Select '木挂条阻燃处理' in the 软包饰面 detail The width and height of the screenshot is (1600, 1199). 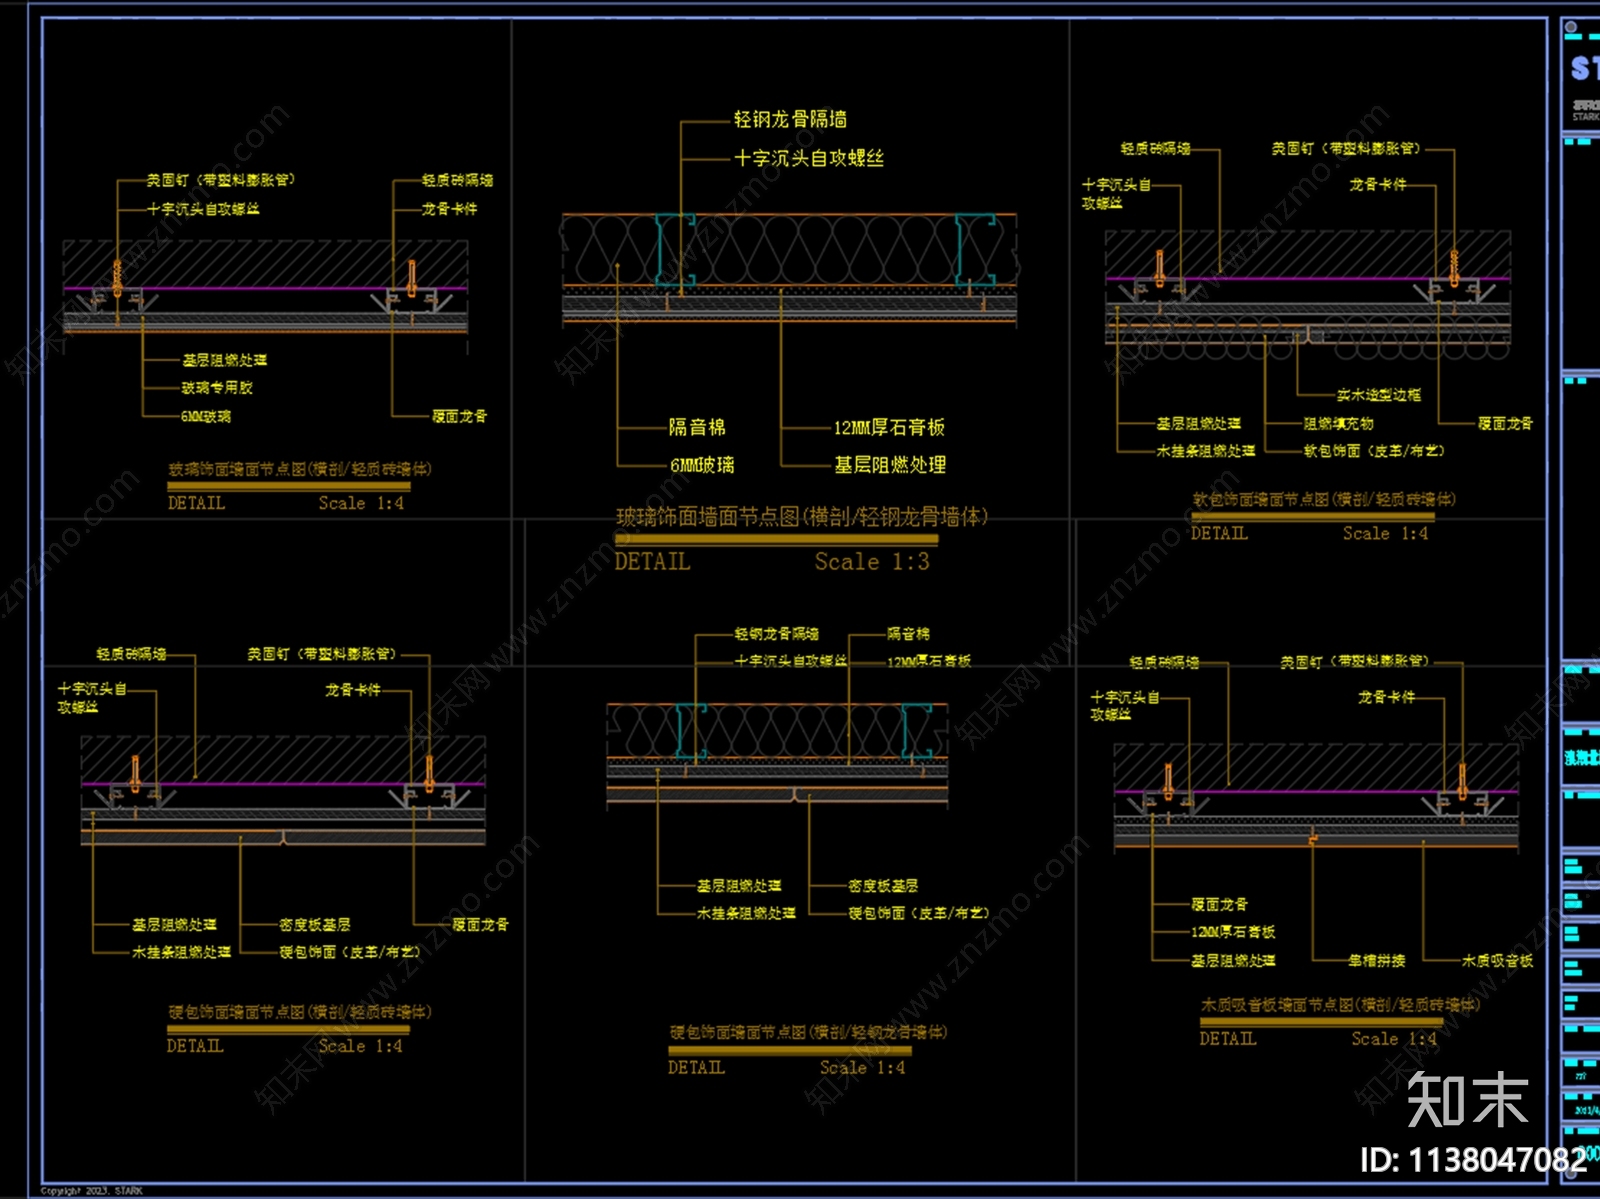[1206, 451]
